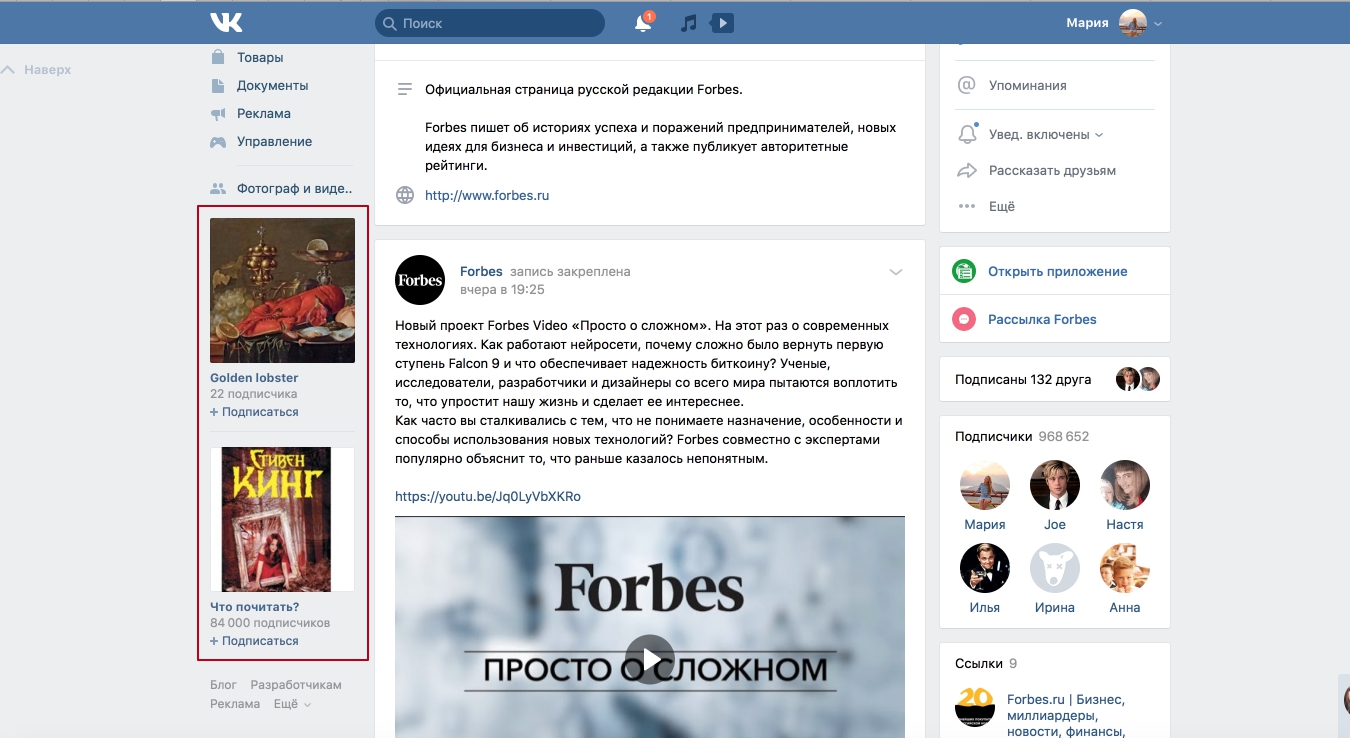
Task: Open the http://www.forbes.ru link
Action: click(487, 195)
